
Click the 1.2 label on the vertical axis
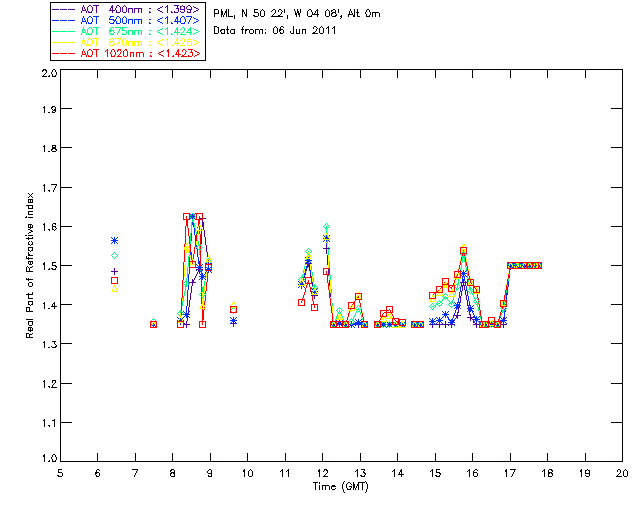[49, 384]
